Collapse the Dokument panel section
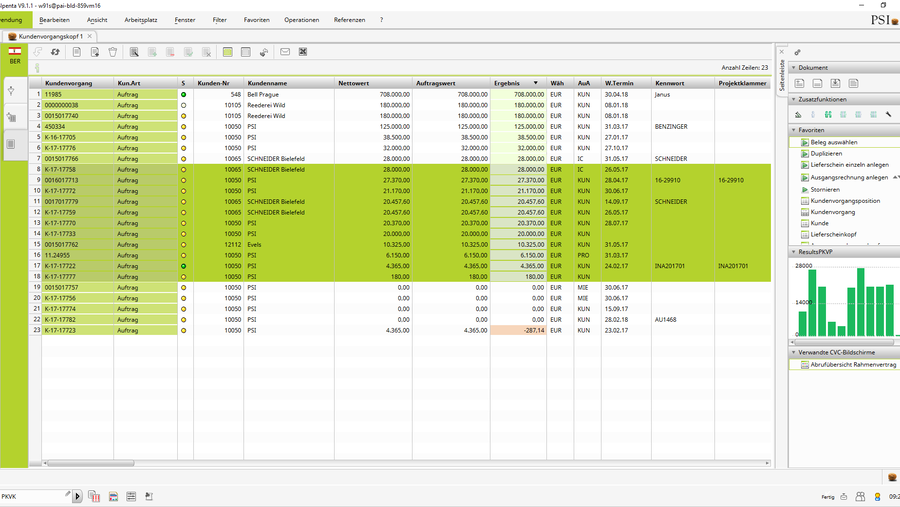 click(794, 67)
